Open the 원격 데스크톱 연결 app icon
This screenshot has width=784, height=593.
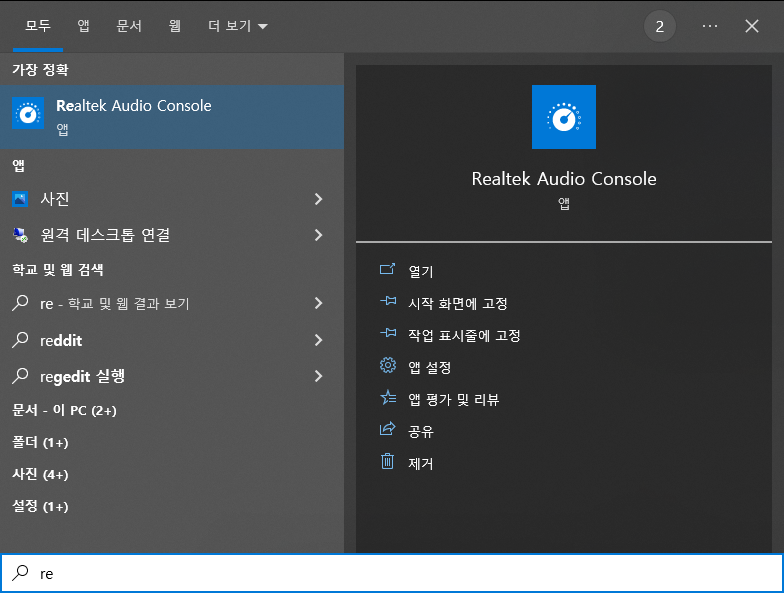coord(20,235)
